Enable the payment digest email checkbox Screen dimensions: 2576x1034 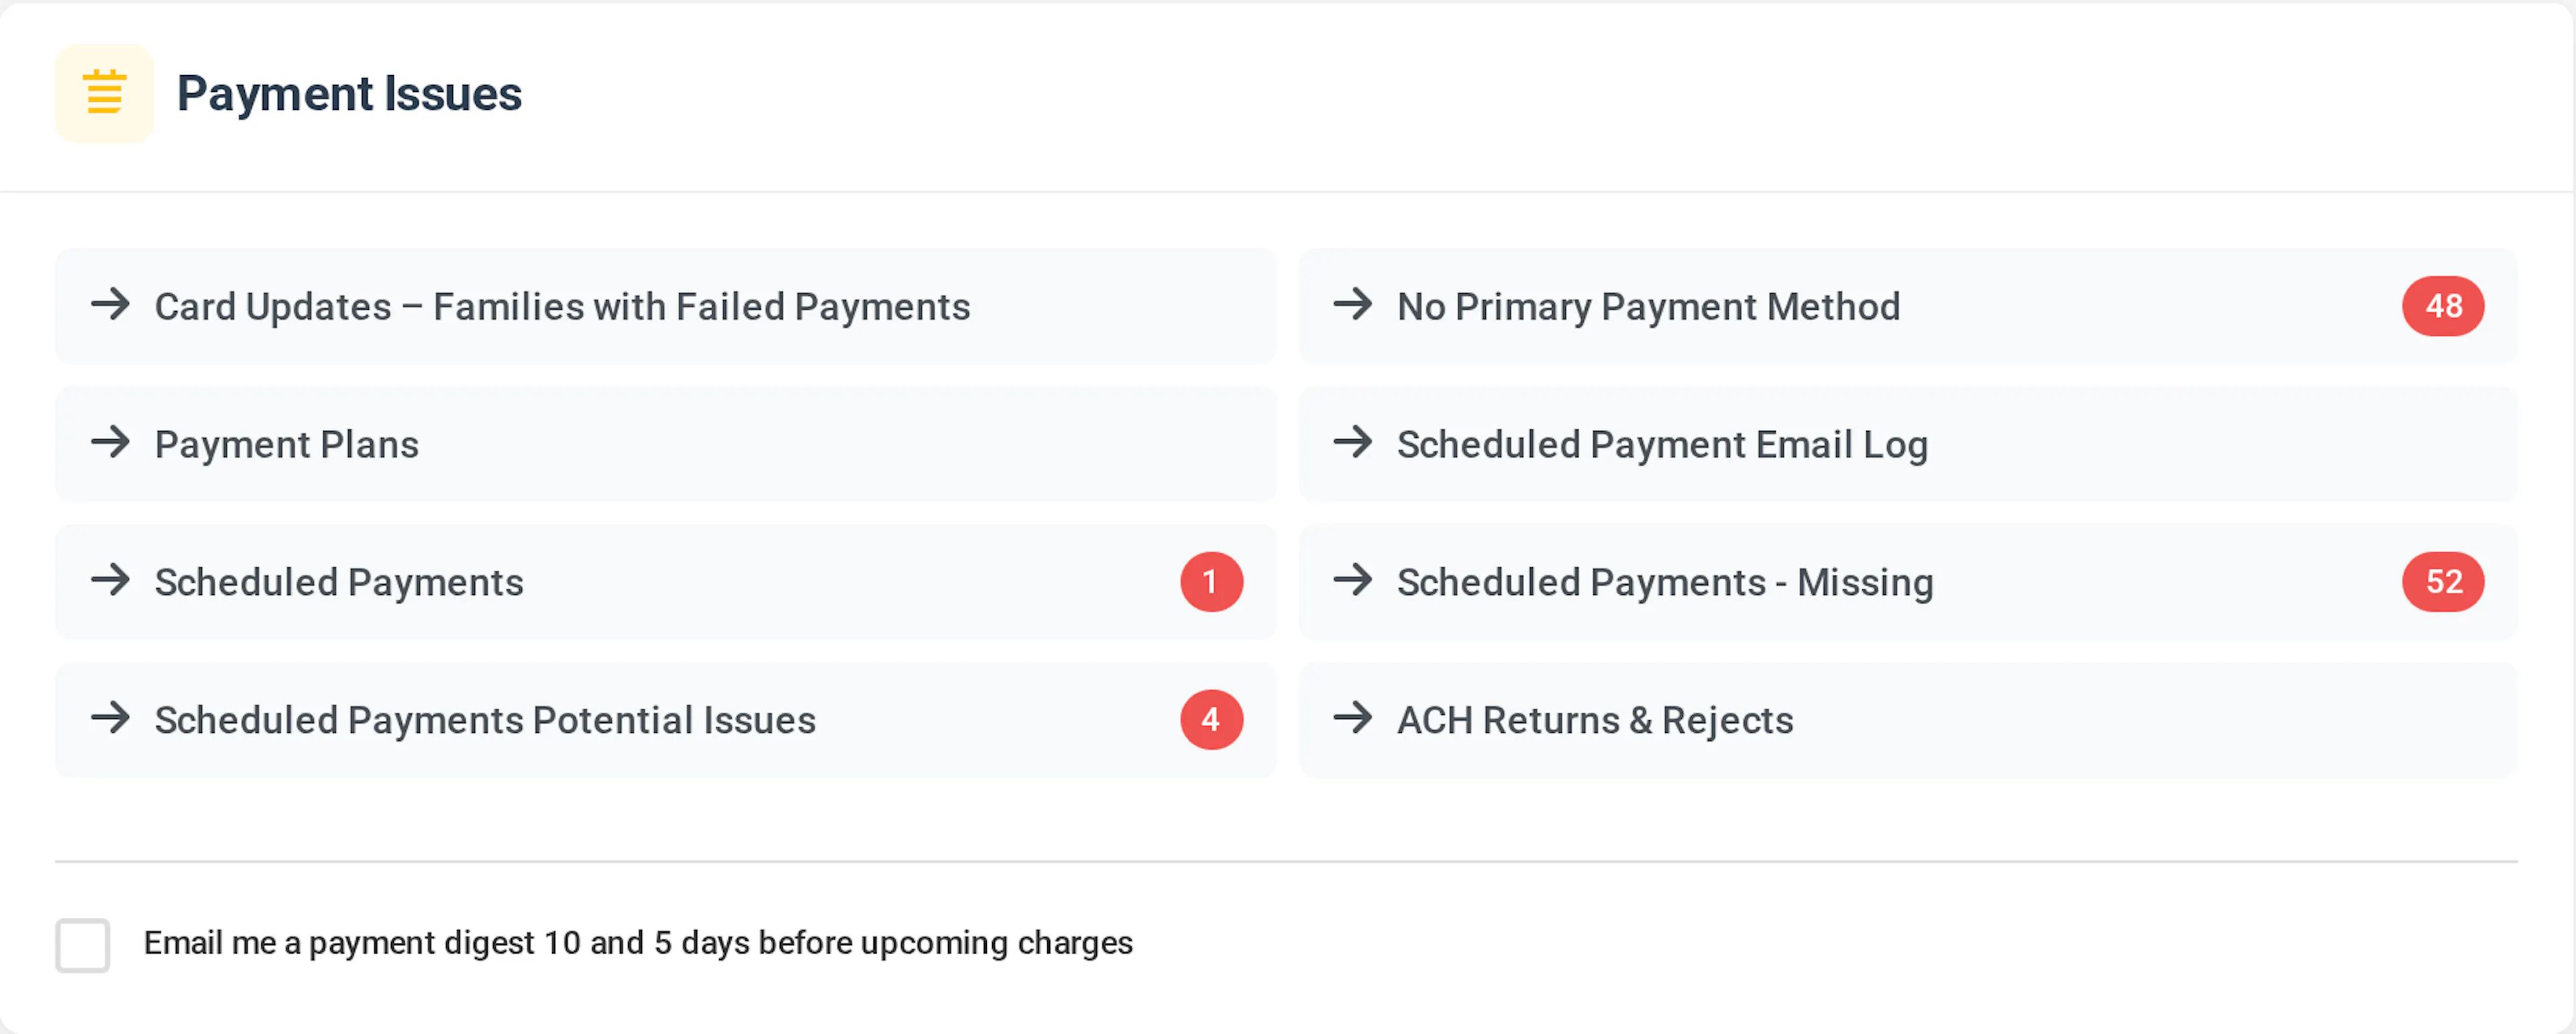[83, 945]
